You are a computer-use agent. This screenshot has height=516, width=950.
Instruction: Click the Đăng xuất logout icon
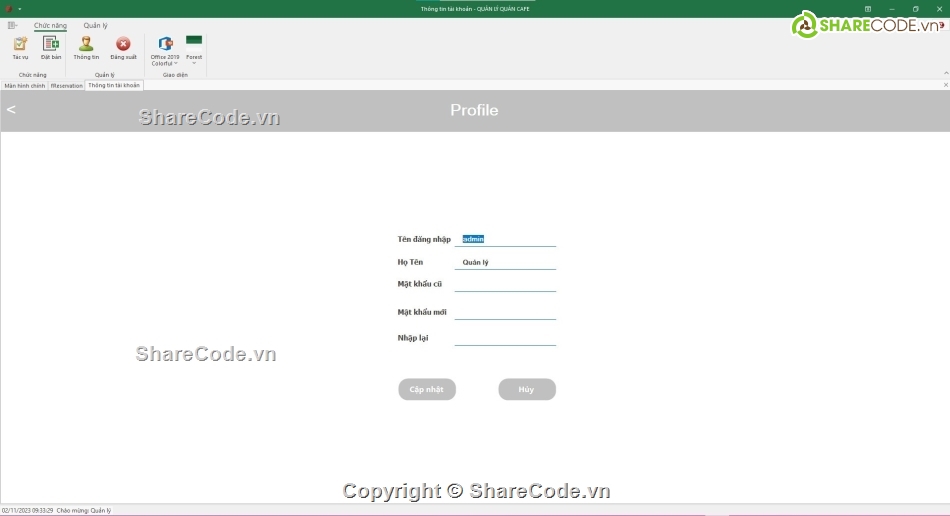[x=123, y=46]
